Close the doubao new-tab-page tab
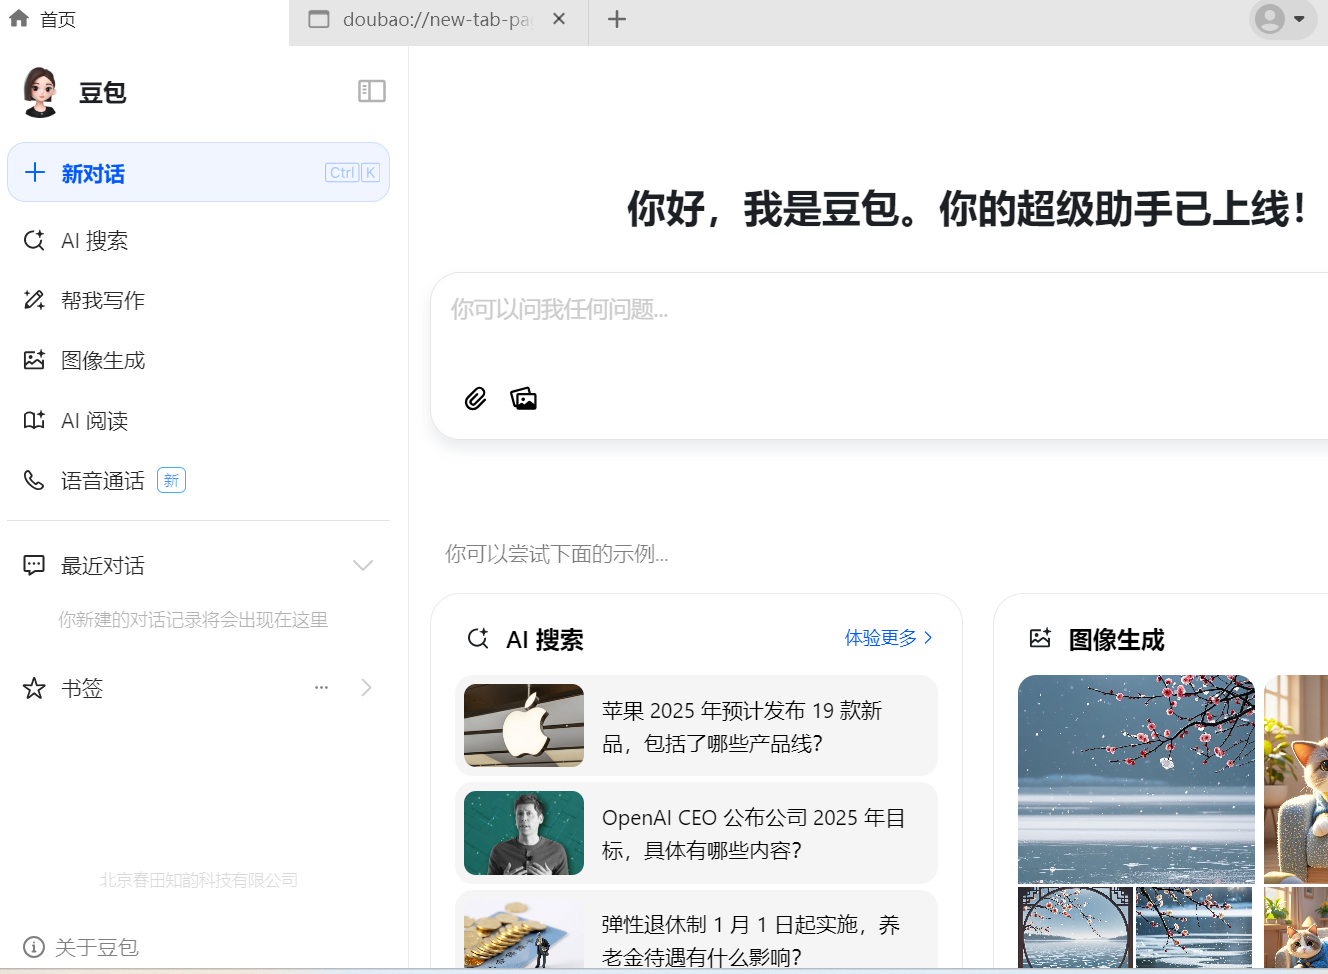Viewport: 1328px width, 974px height. [x=559, y=19]
